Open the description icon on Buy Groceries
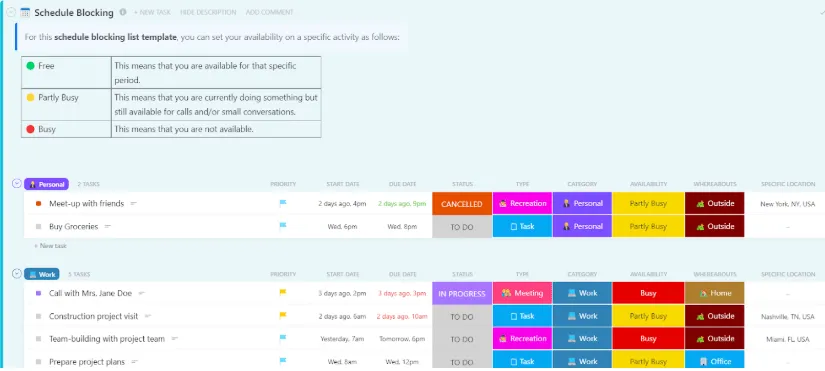 (x=108, y=227)
